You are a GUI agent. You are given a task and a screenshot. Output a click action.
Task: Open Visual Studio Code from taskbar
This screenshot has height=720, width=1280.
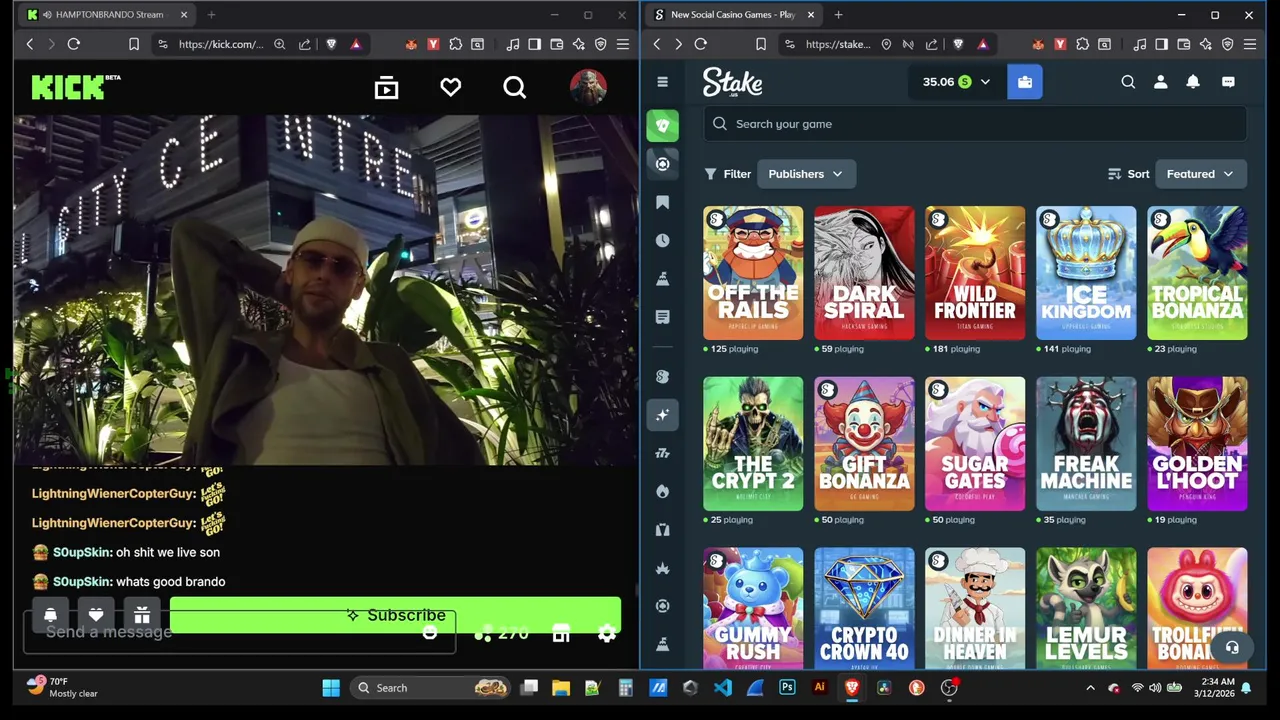coord(723,688)
